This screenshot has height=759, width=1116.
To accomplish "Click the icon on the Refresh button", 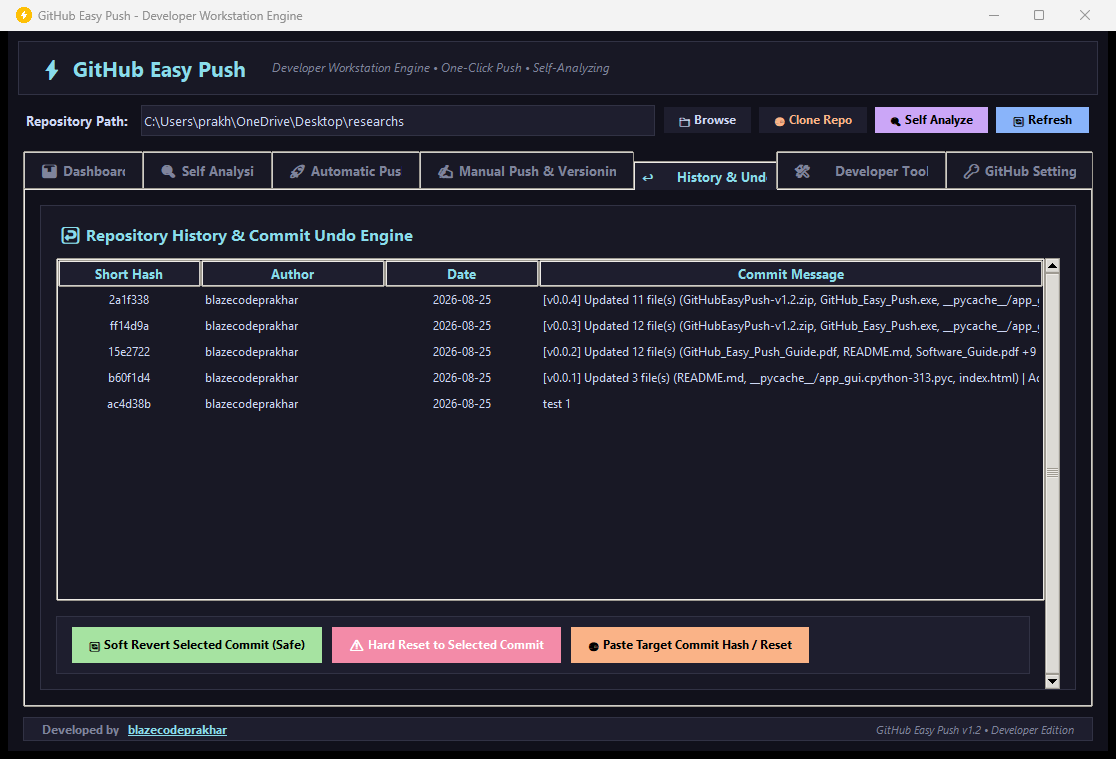I will tap(1018, 122).
